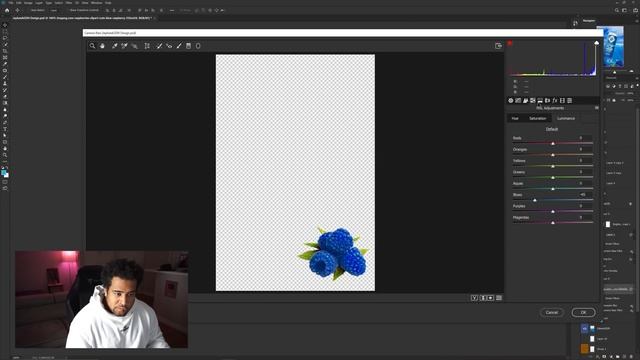The image size is (640, 360).
Task: Select Photoshop's Move tool
Action: tap(5, 25)
